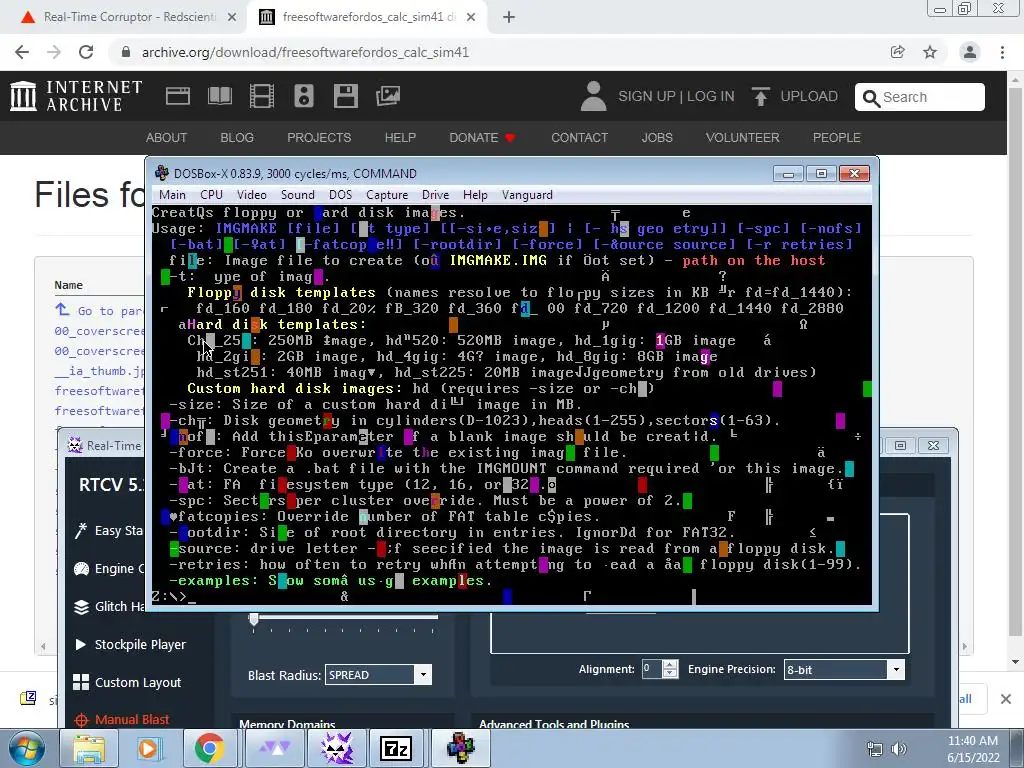Click the Internet Archive Search field
The image size is (1024, 768).
[x=920, y=97]
